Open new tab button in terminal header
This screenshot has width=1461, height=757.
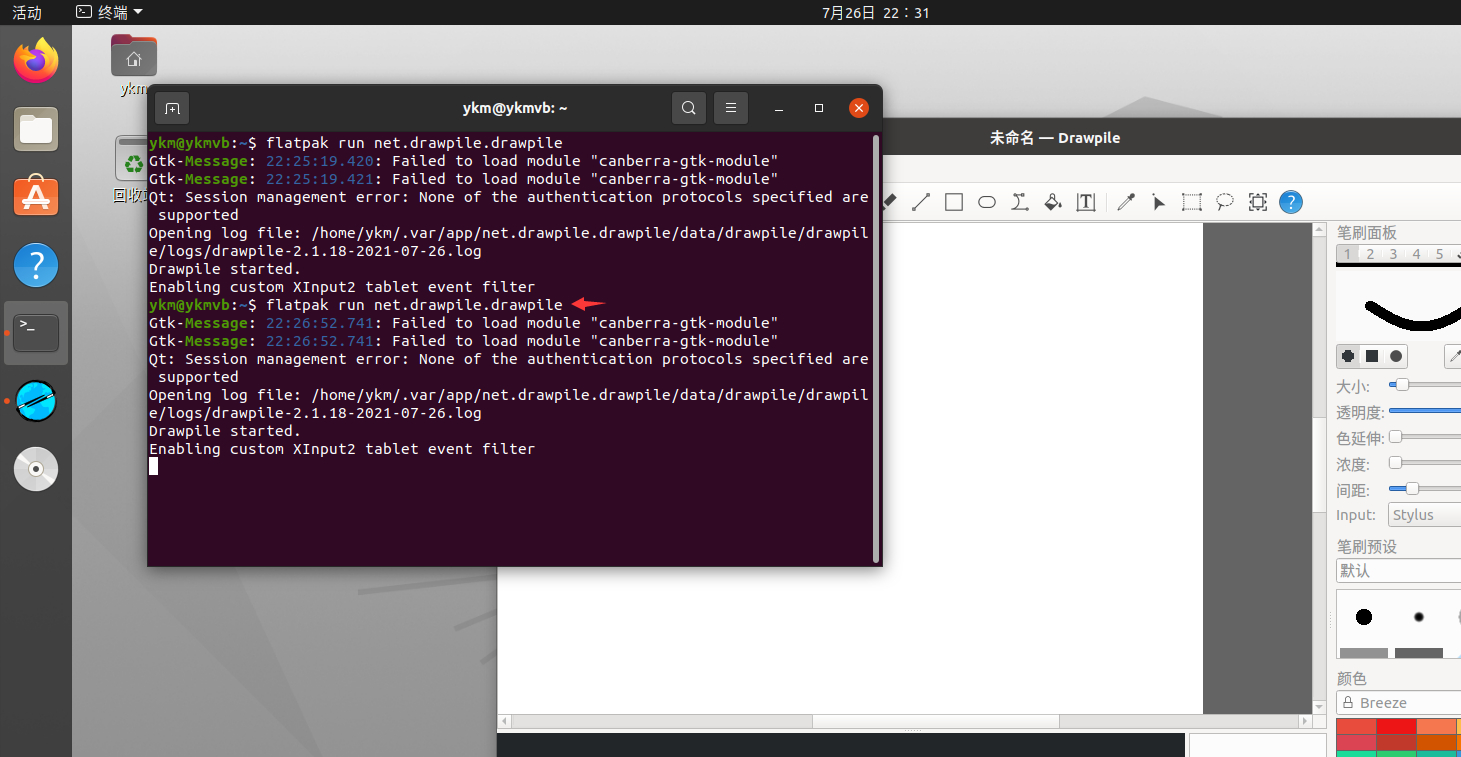[172, 108]
